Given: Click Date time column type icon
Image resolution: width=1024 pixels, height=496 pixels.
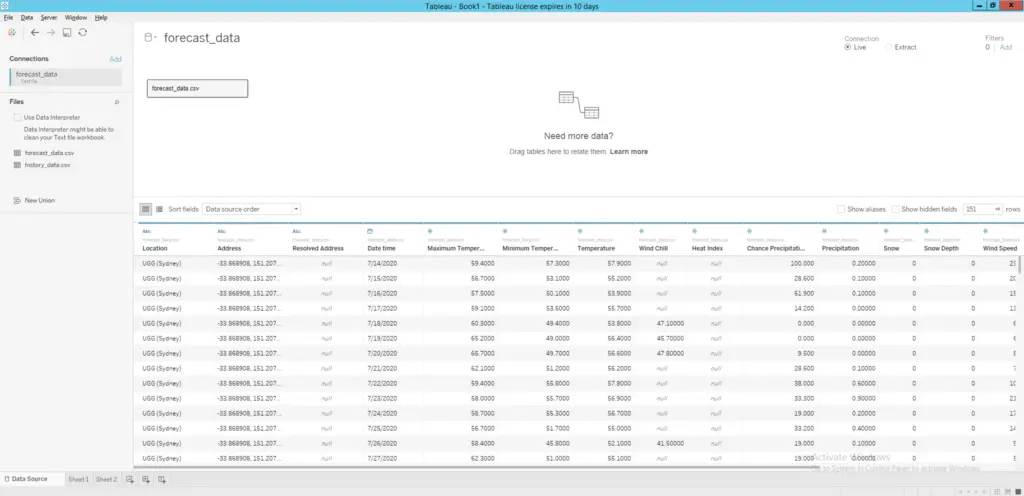Looking at the screenshot, I should pyautogui.click(x=370, y=231).
